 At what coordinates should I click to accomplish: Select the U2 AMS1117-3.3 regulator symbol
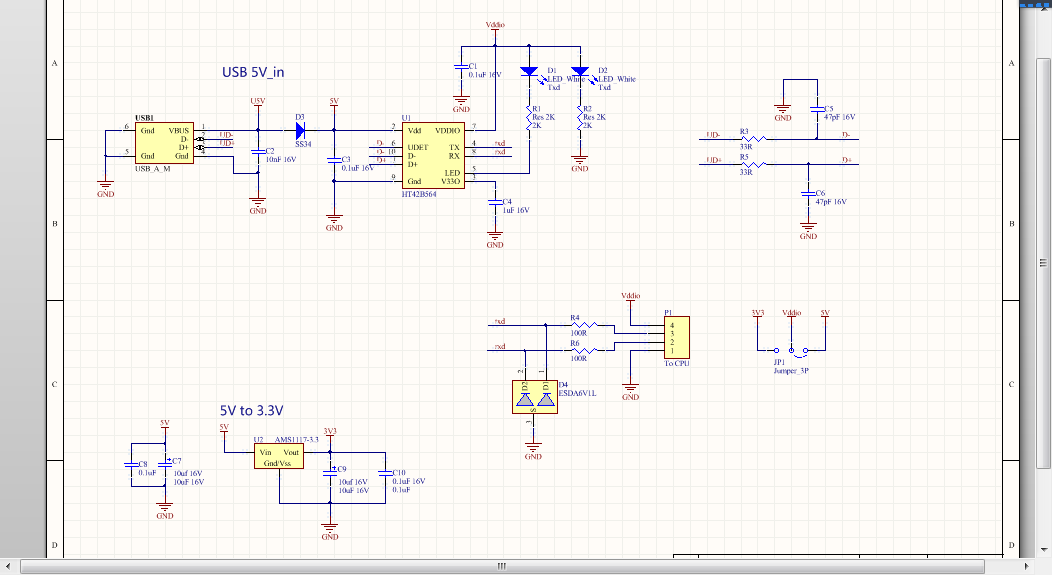(x=278, y=456)
